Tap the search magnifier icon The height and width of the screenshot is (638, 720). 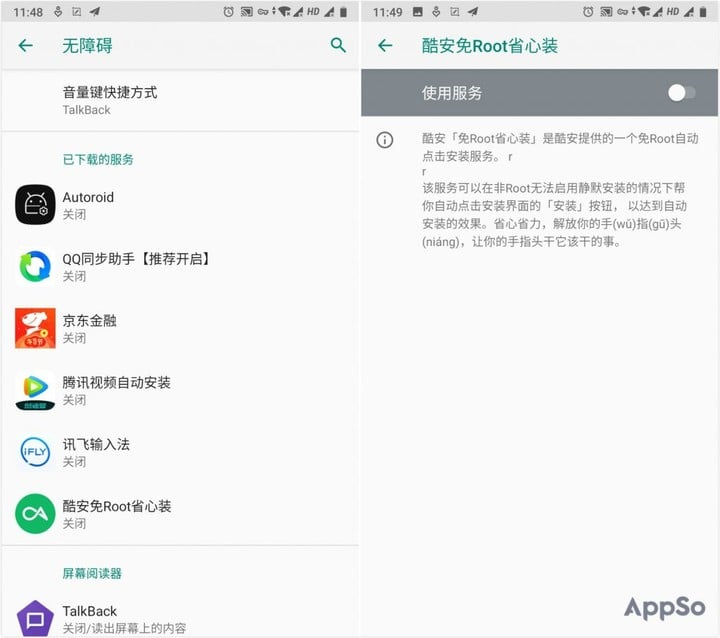click(x=338, y=45)
